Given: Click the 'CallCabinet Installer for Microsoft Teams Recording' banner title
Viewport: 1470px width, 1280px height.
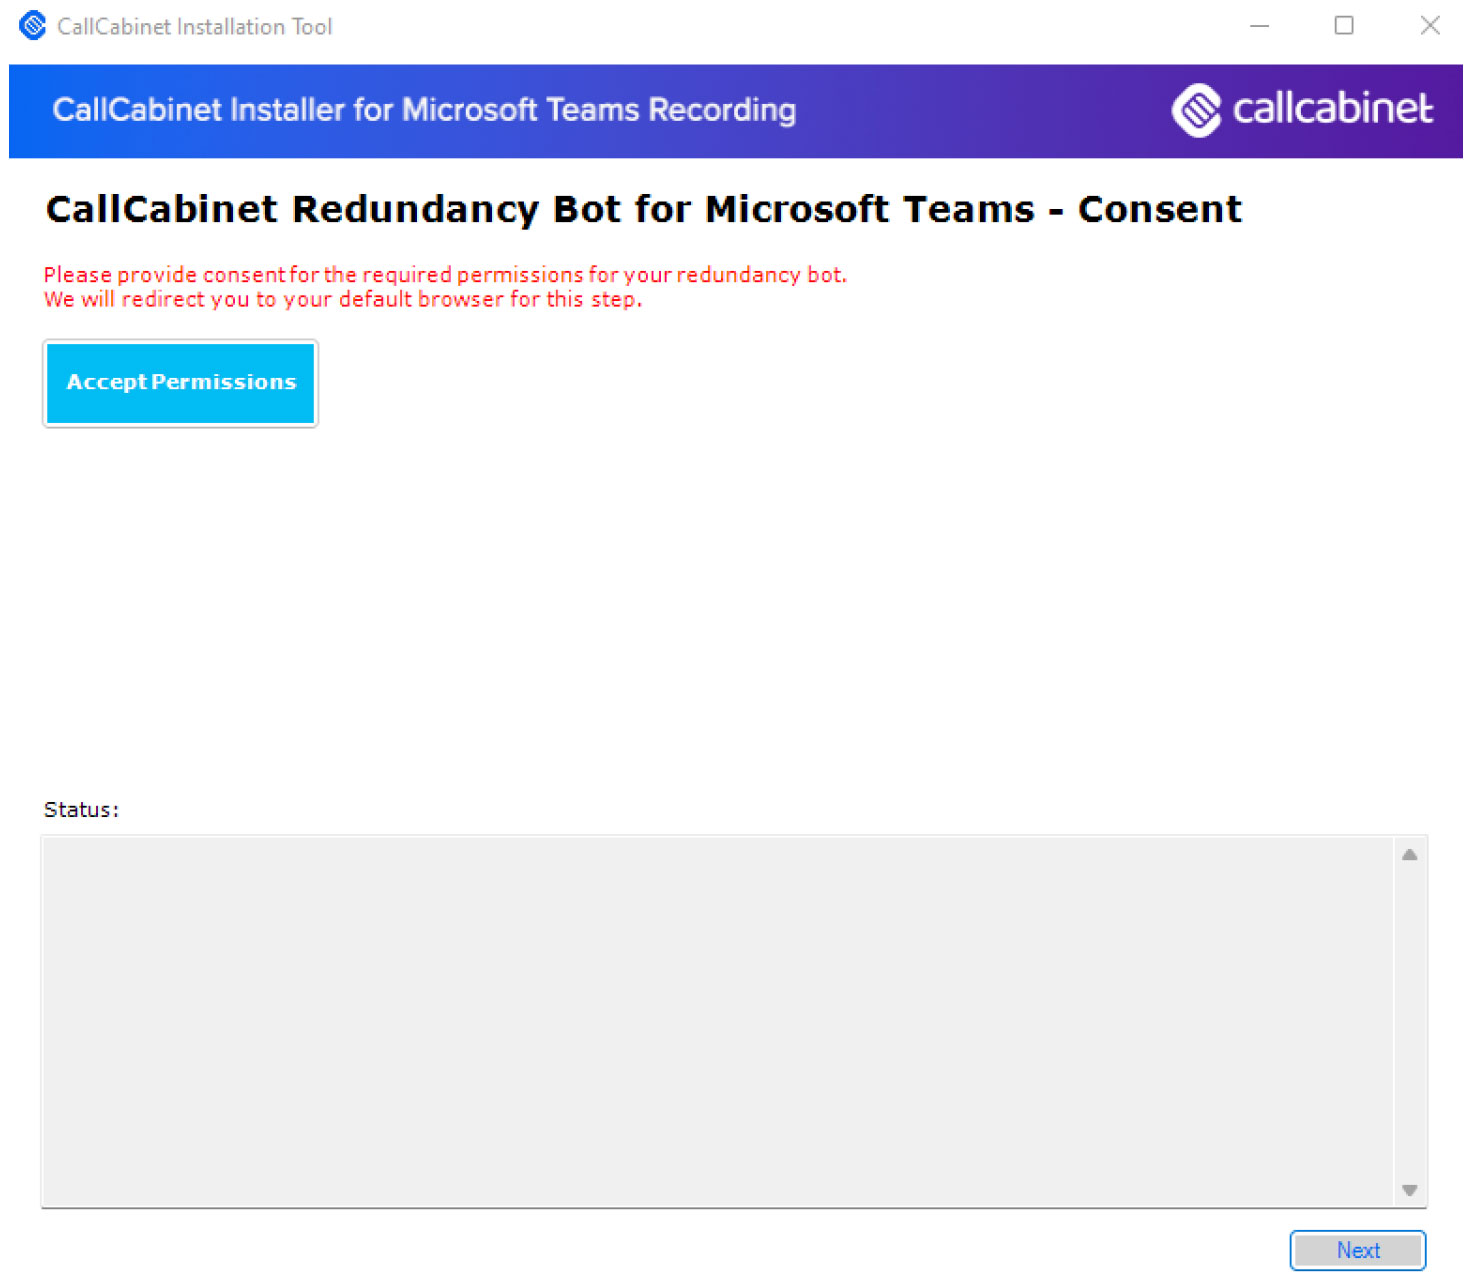Looking at the screenshot, I should click(x=424, y=110).
